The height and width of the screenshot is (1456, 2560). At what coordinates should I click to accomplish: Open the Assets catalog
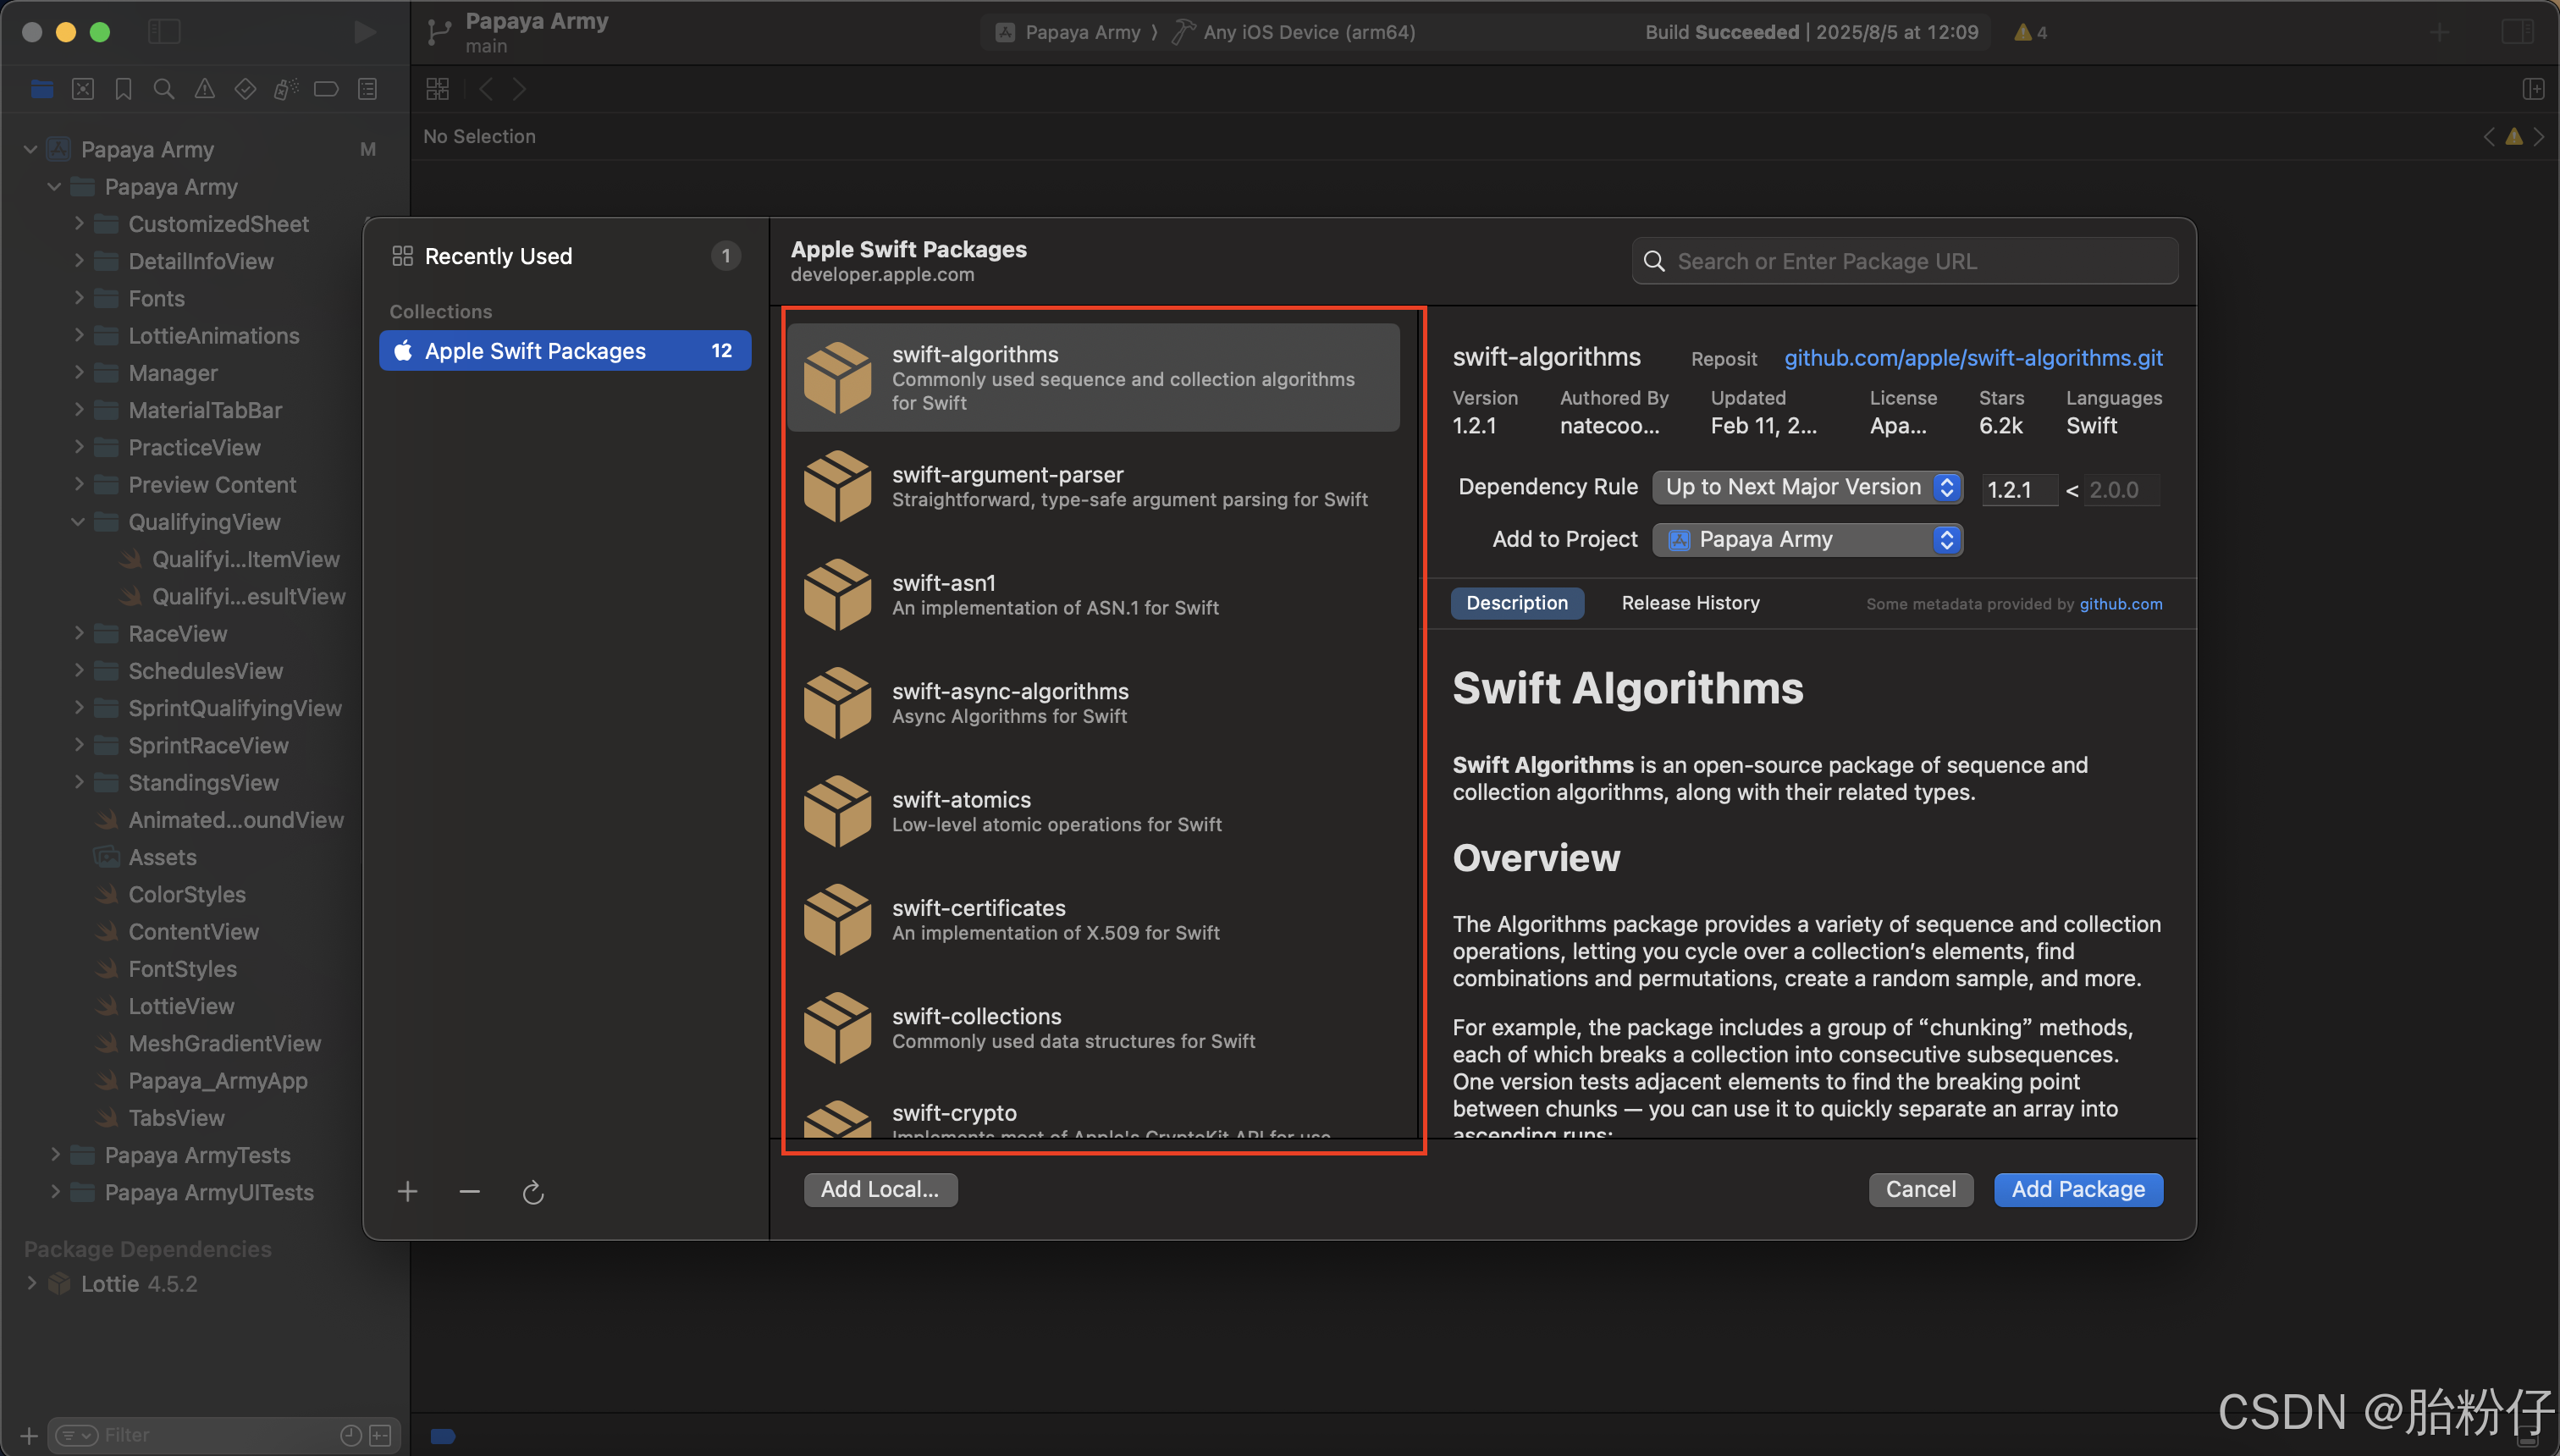pyautogui.click(x=162, y=857)
